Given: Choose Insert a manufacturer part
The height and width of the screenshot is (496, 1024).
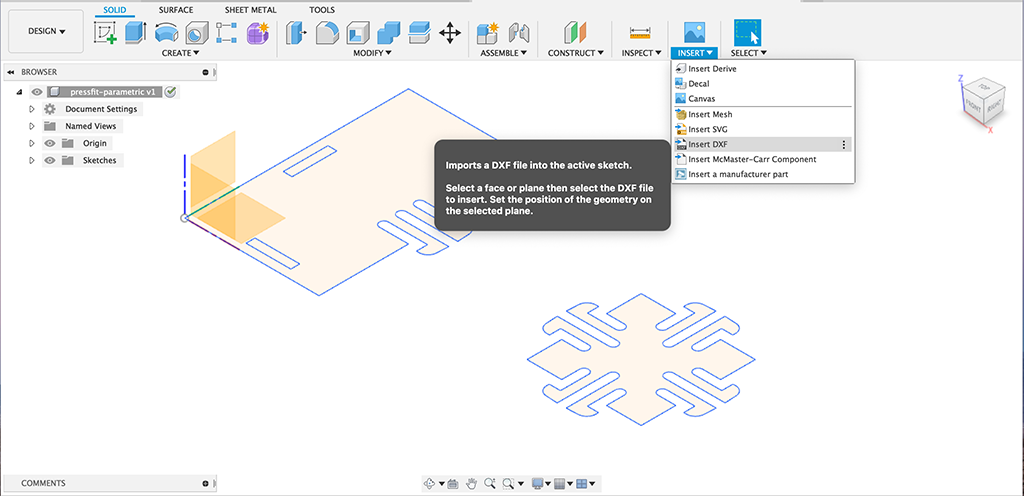Looking at the screenshot, I should [763, 174].
